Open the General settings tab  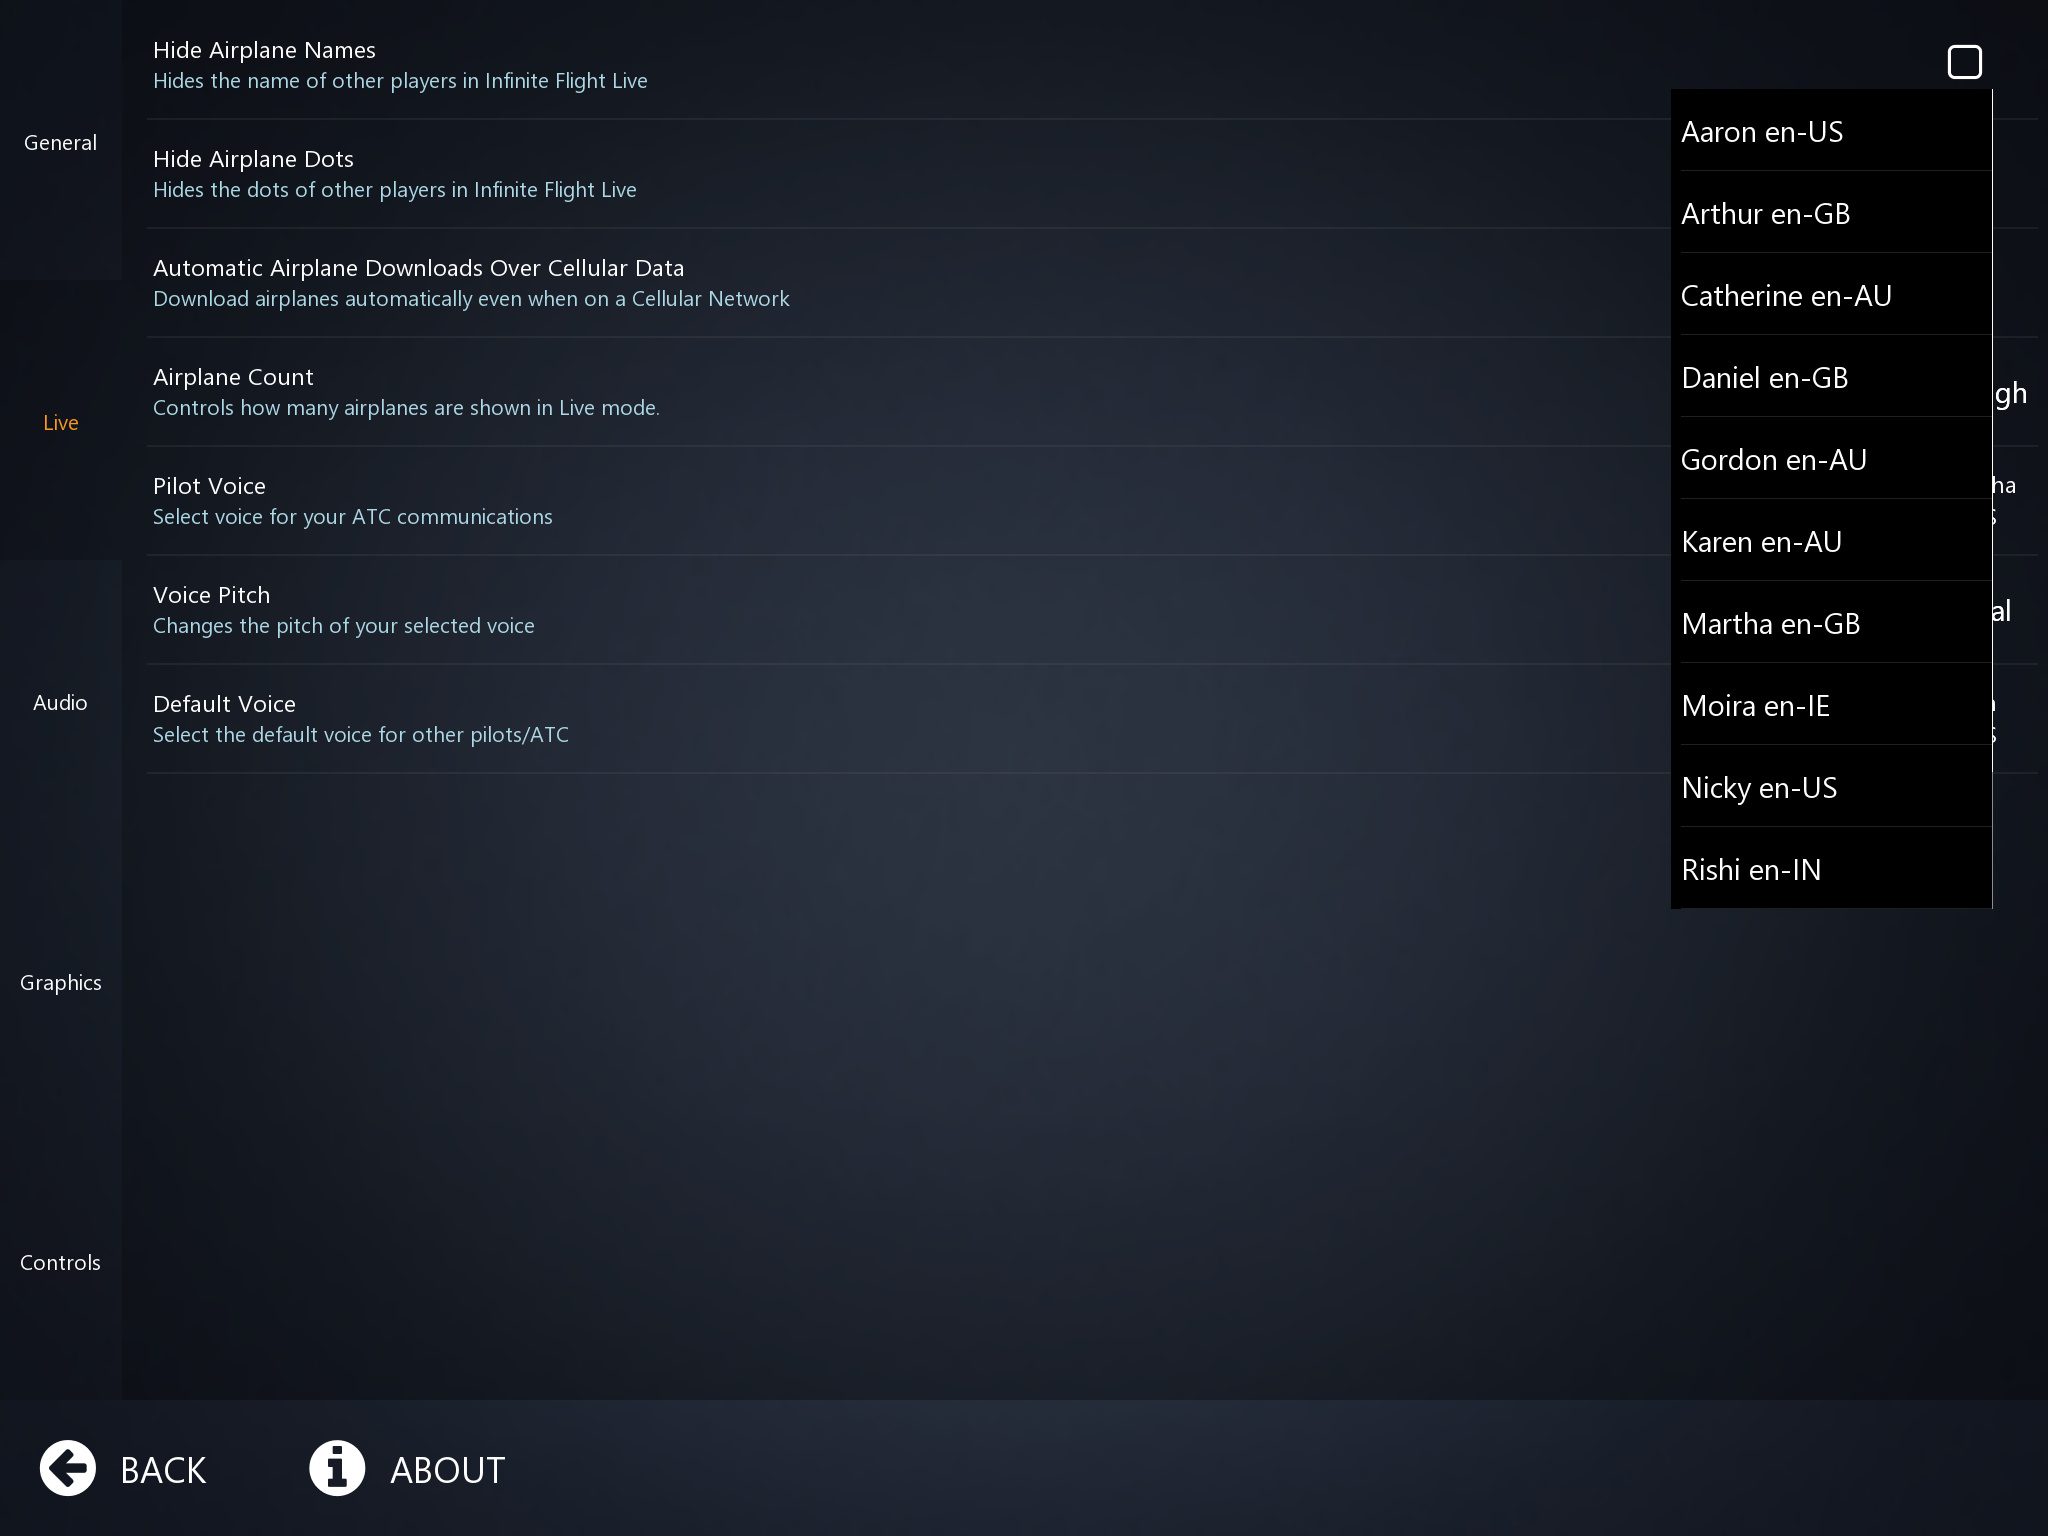click(61, 143)
